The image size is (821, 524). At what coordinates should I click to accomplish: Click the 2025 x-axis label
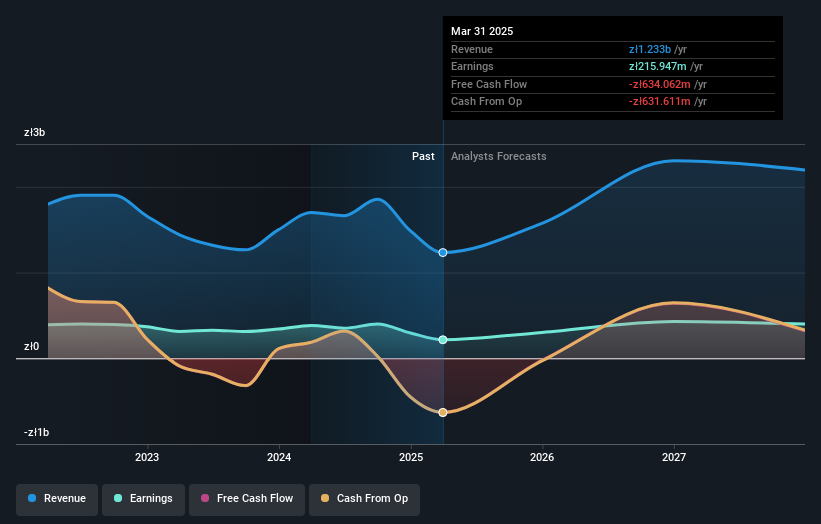[x=411, y=457]
